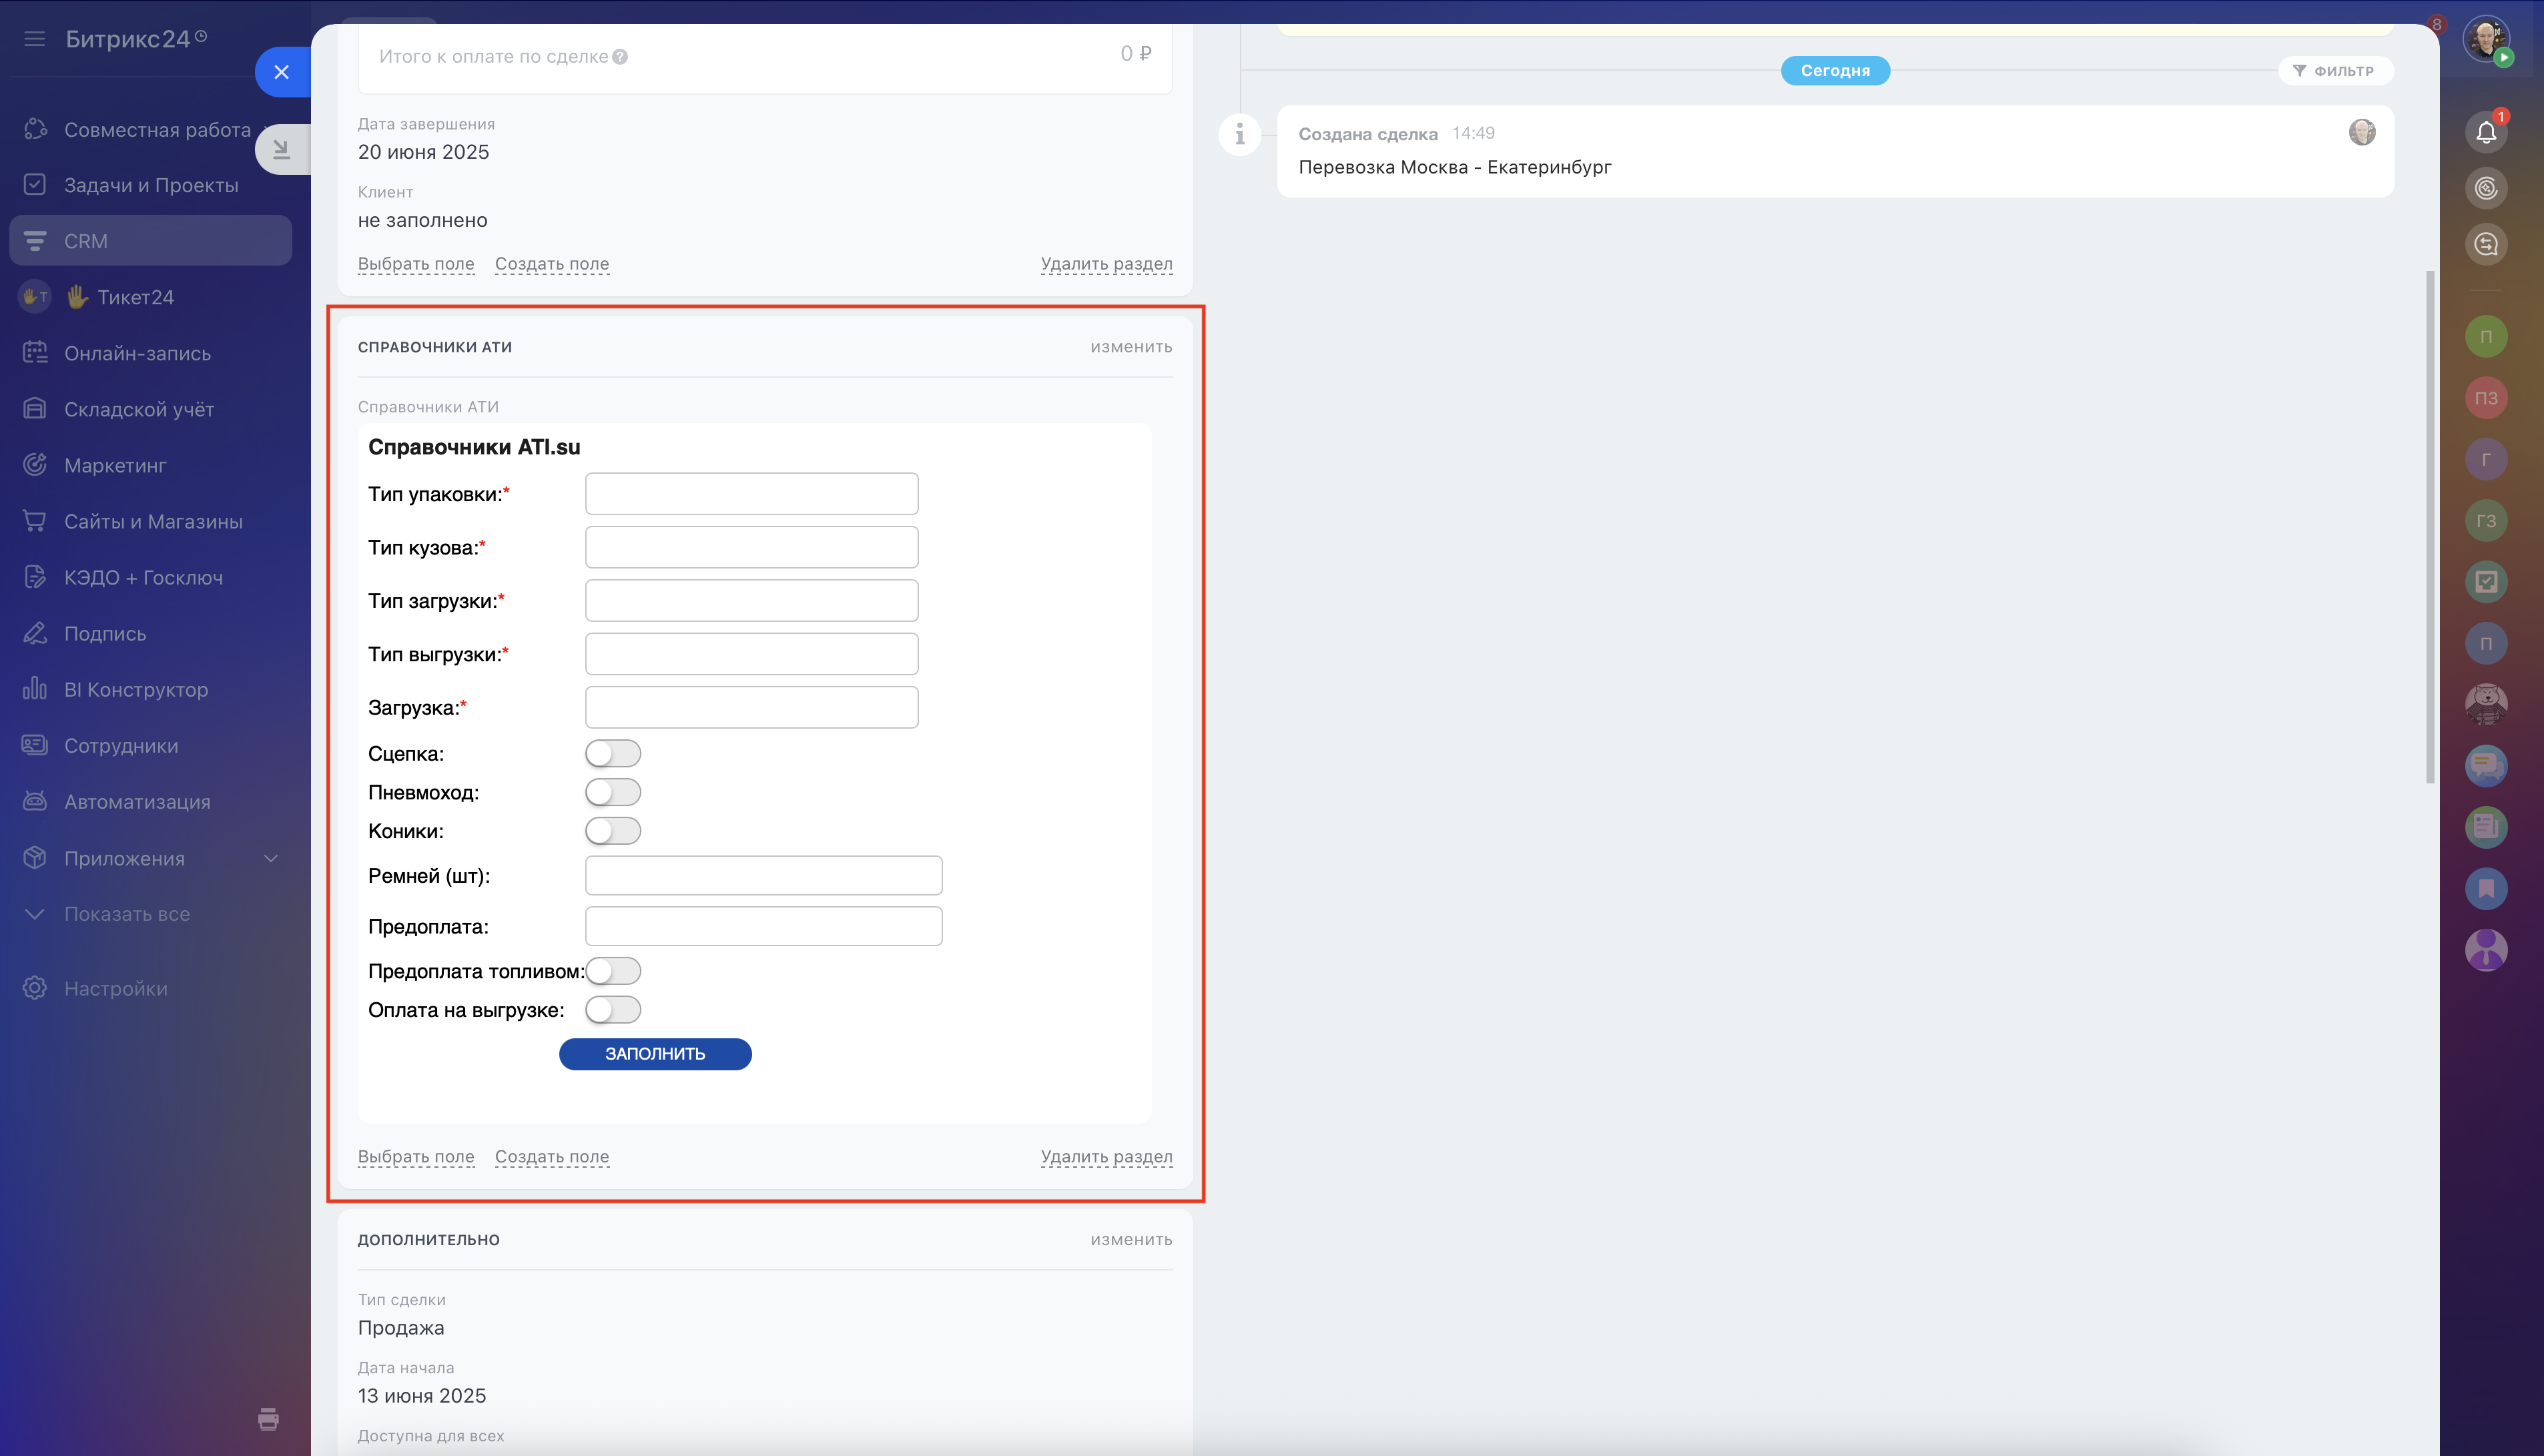The image size is (2544, 1456).
Task: Open the Фильтр dropdown in timeline
Action: pyautogui.click(x=2334, y=71)
